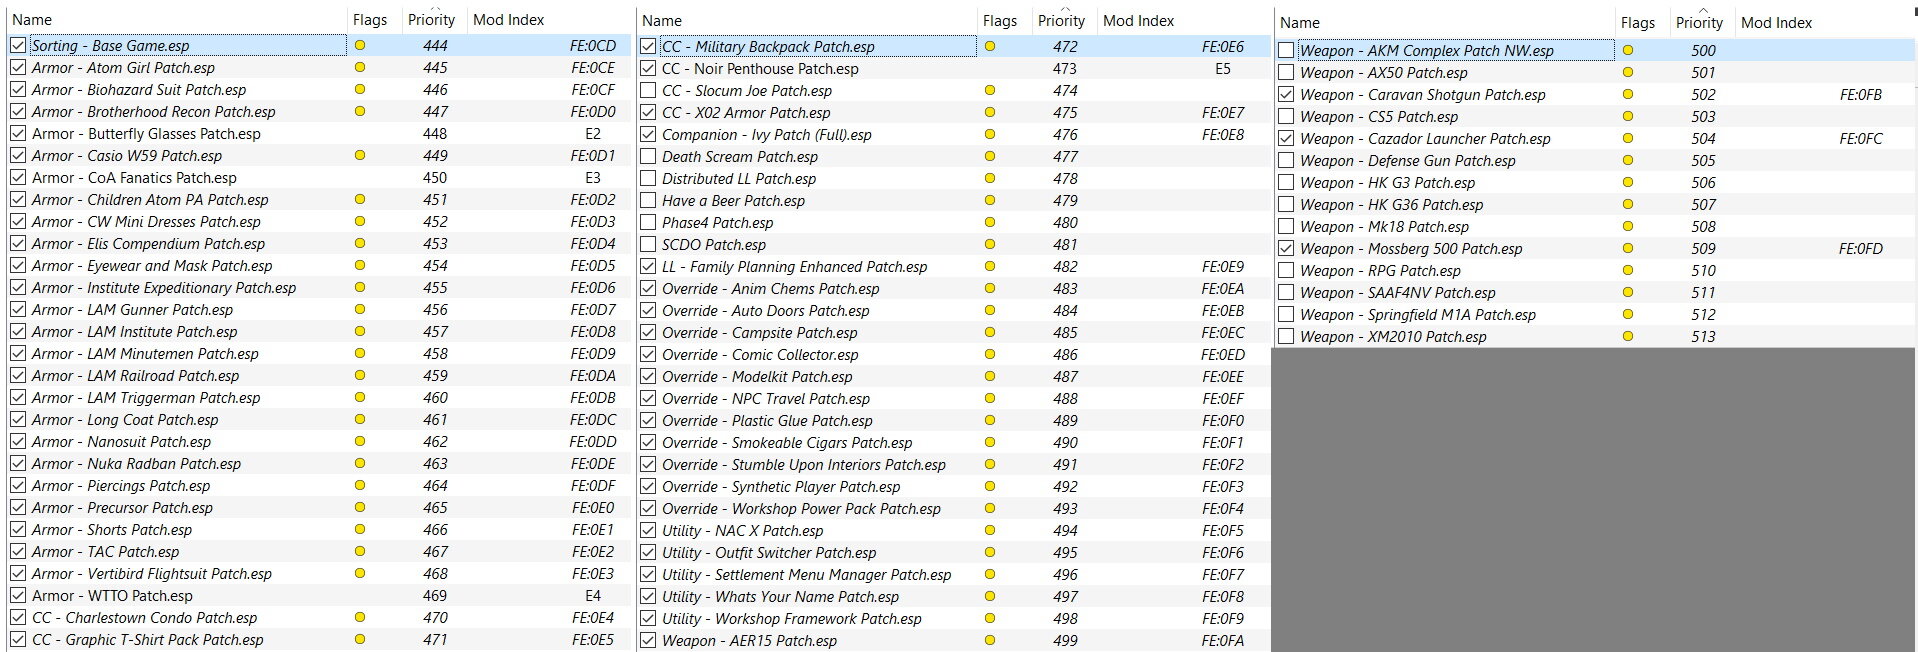Click the flag icon for Utility - NAC X Patch.esp
The width and height of the screenshot is (1918, 652).
(990, 530)
